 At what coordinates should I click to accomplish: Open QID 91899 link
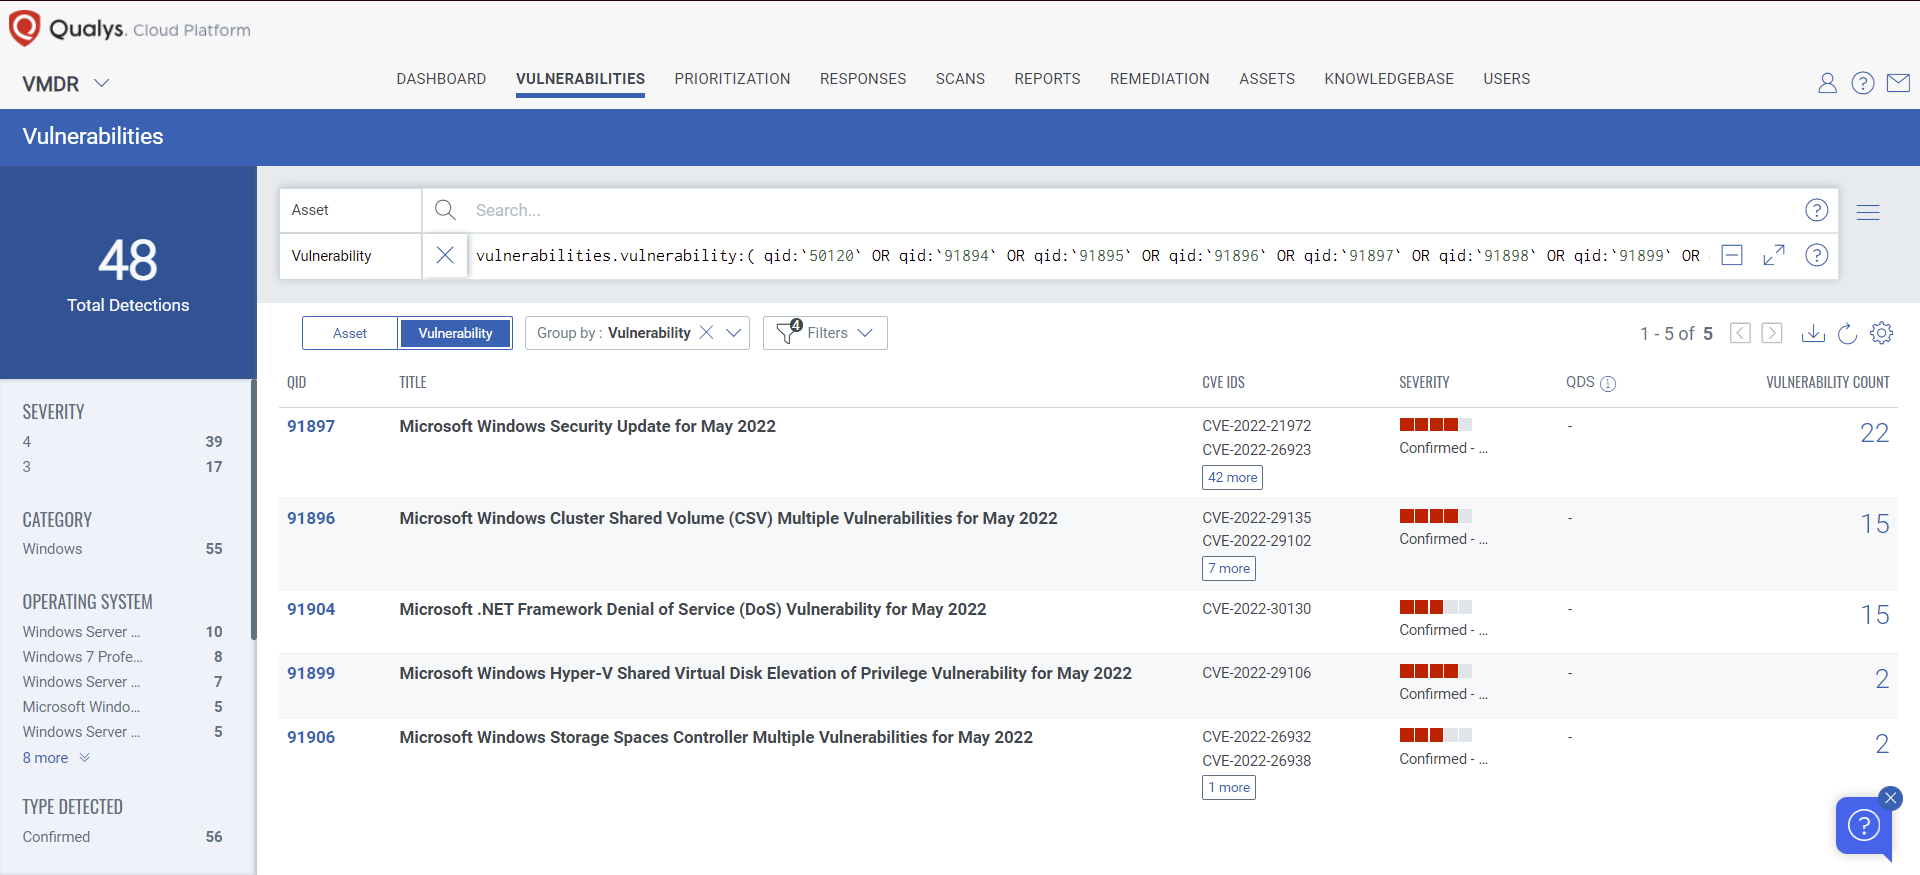click(x=311, y=673)
